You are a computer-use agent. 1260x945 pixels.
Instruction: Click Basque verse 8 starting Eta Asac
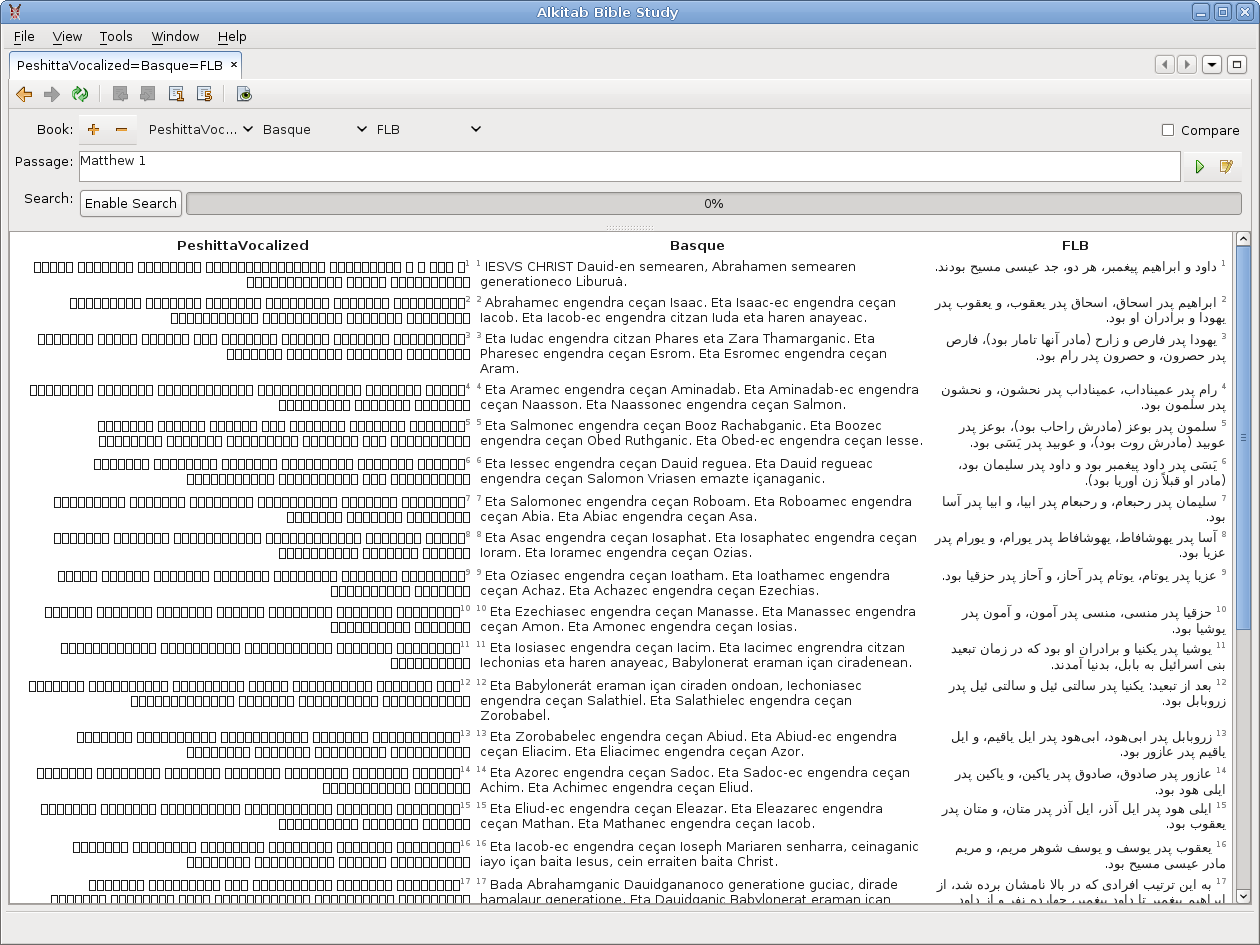(697, 545)
